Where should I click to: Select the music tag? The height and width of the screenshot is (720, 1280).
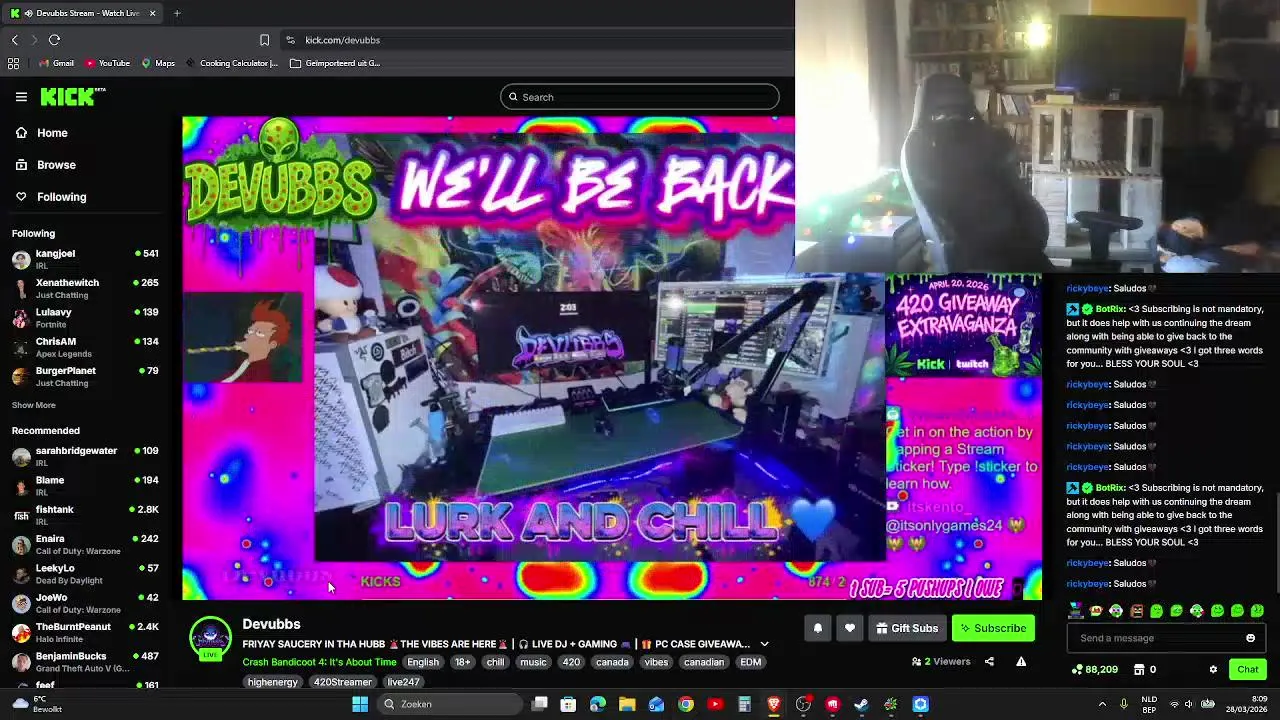[533, 662]
